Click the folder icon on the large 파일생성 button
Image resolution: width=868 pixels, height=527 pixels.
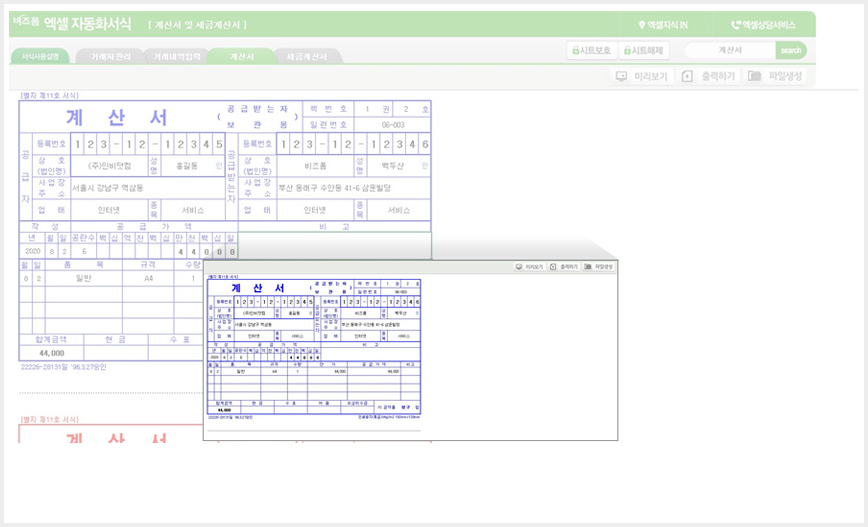755,76
